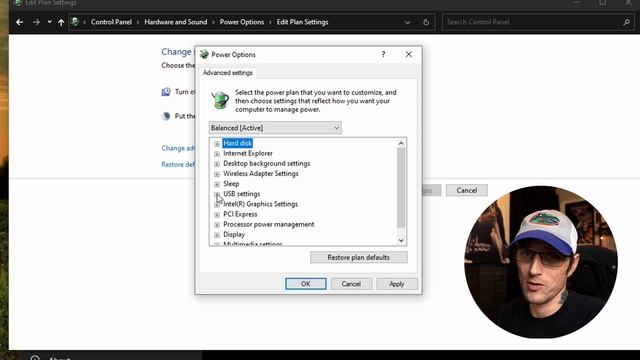
Task: Expand the address bar history dropdown
Action: [407, 22]
